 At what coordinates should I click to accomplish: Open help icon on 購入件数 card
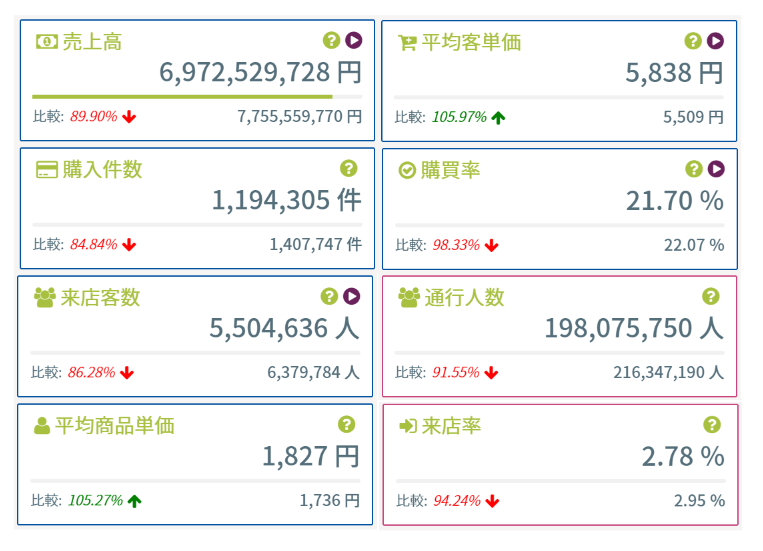click(x=348, y=168)
